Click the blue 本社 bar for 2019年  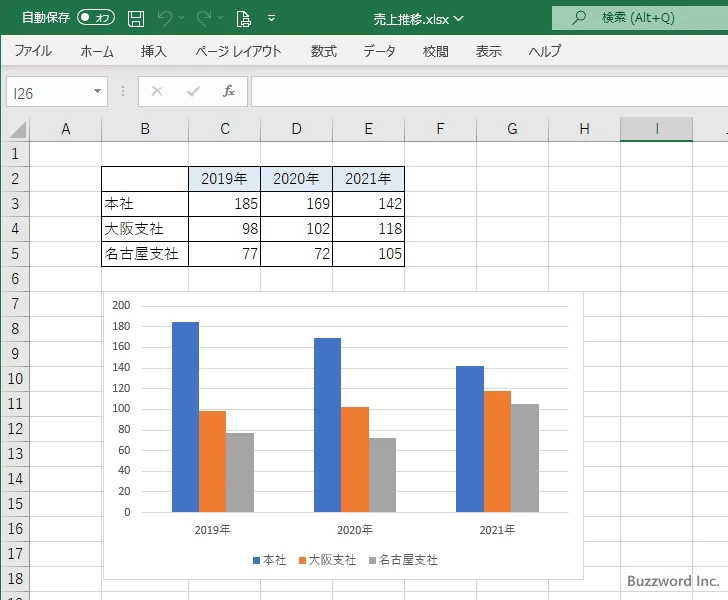(185, 417)
